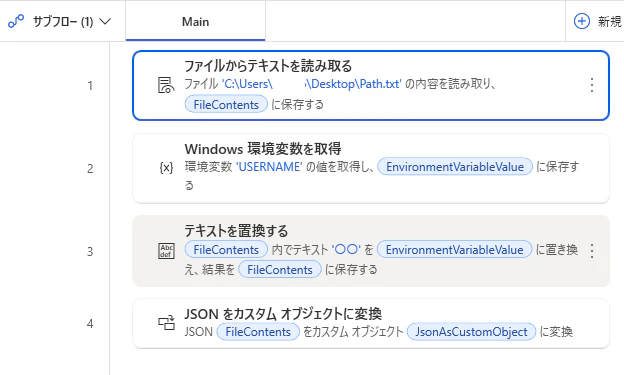Click the 新規 button label
The height and width of the screenshot is (375, 624).
tap(609, 21)
